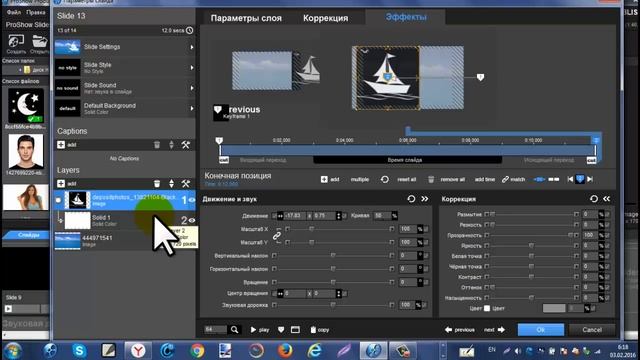Go to next slide button
The image size is (640, 360).
tap(494, 329)
